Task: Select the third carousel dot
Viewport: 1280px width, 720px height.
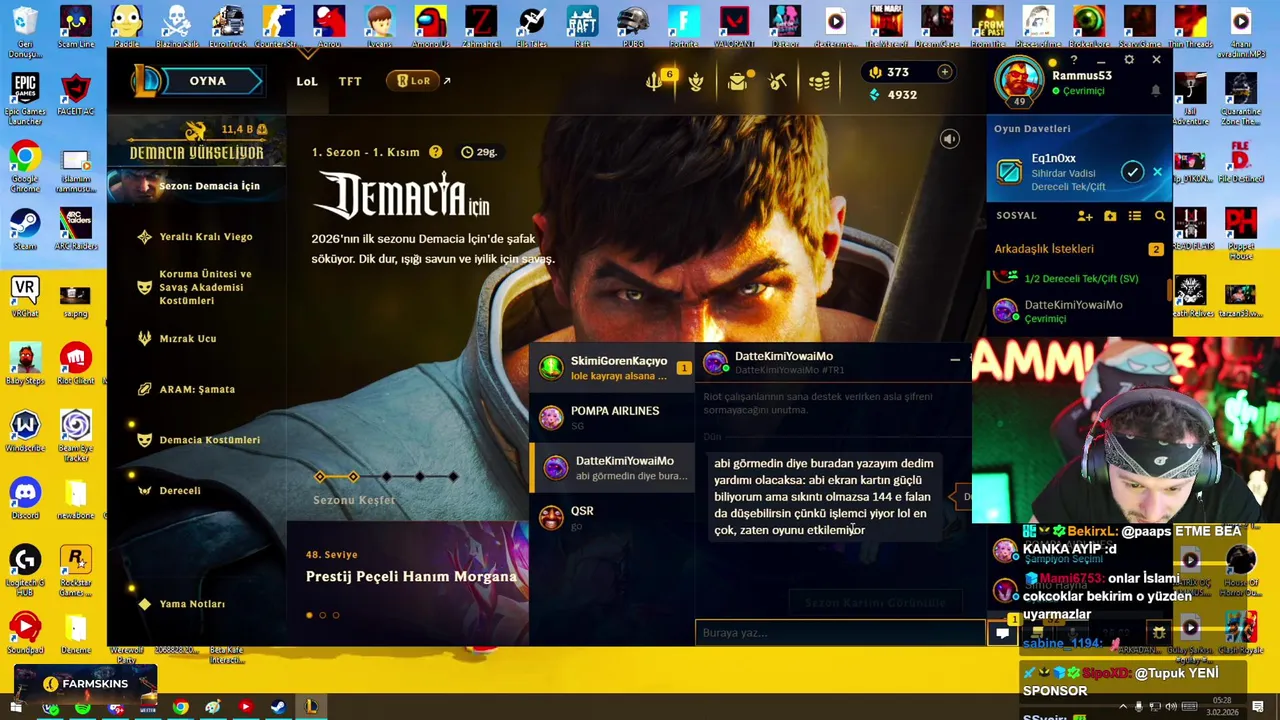Action: click(x=336, y=615)
